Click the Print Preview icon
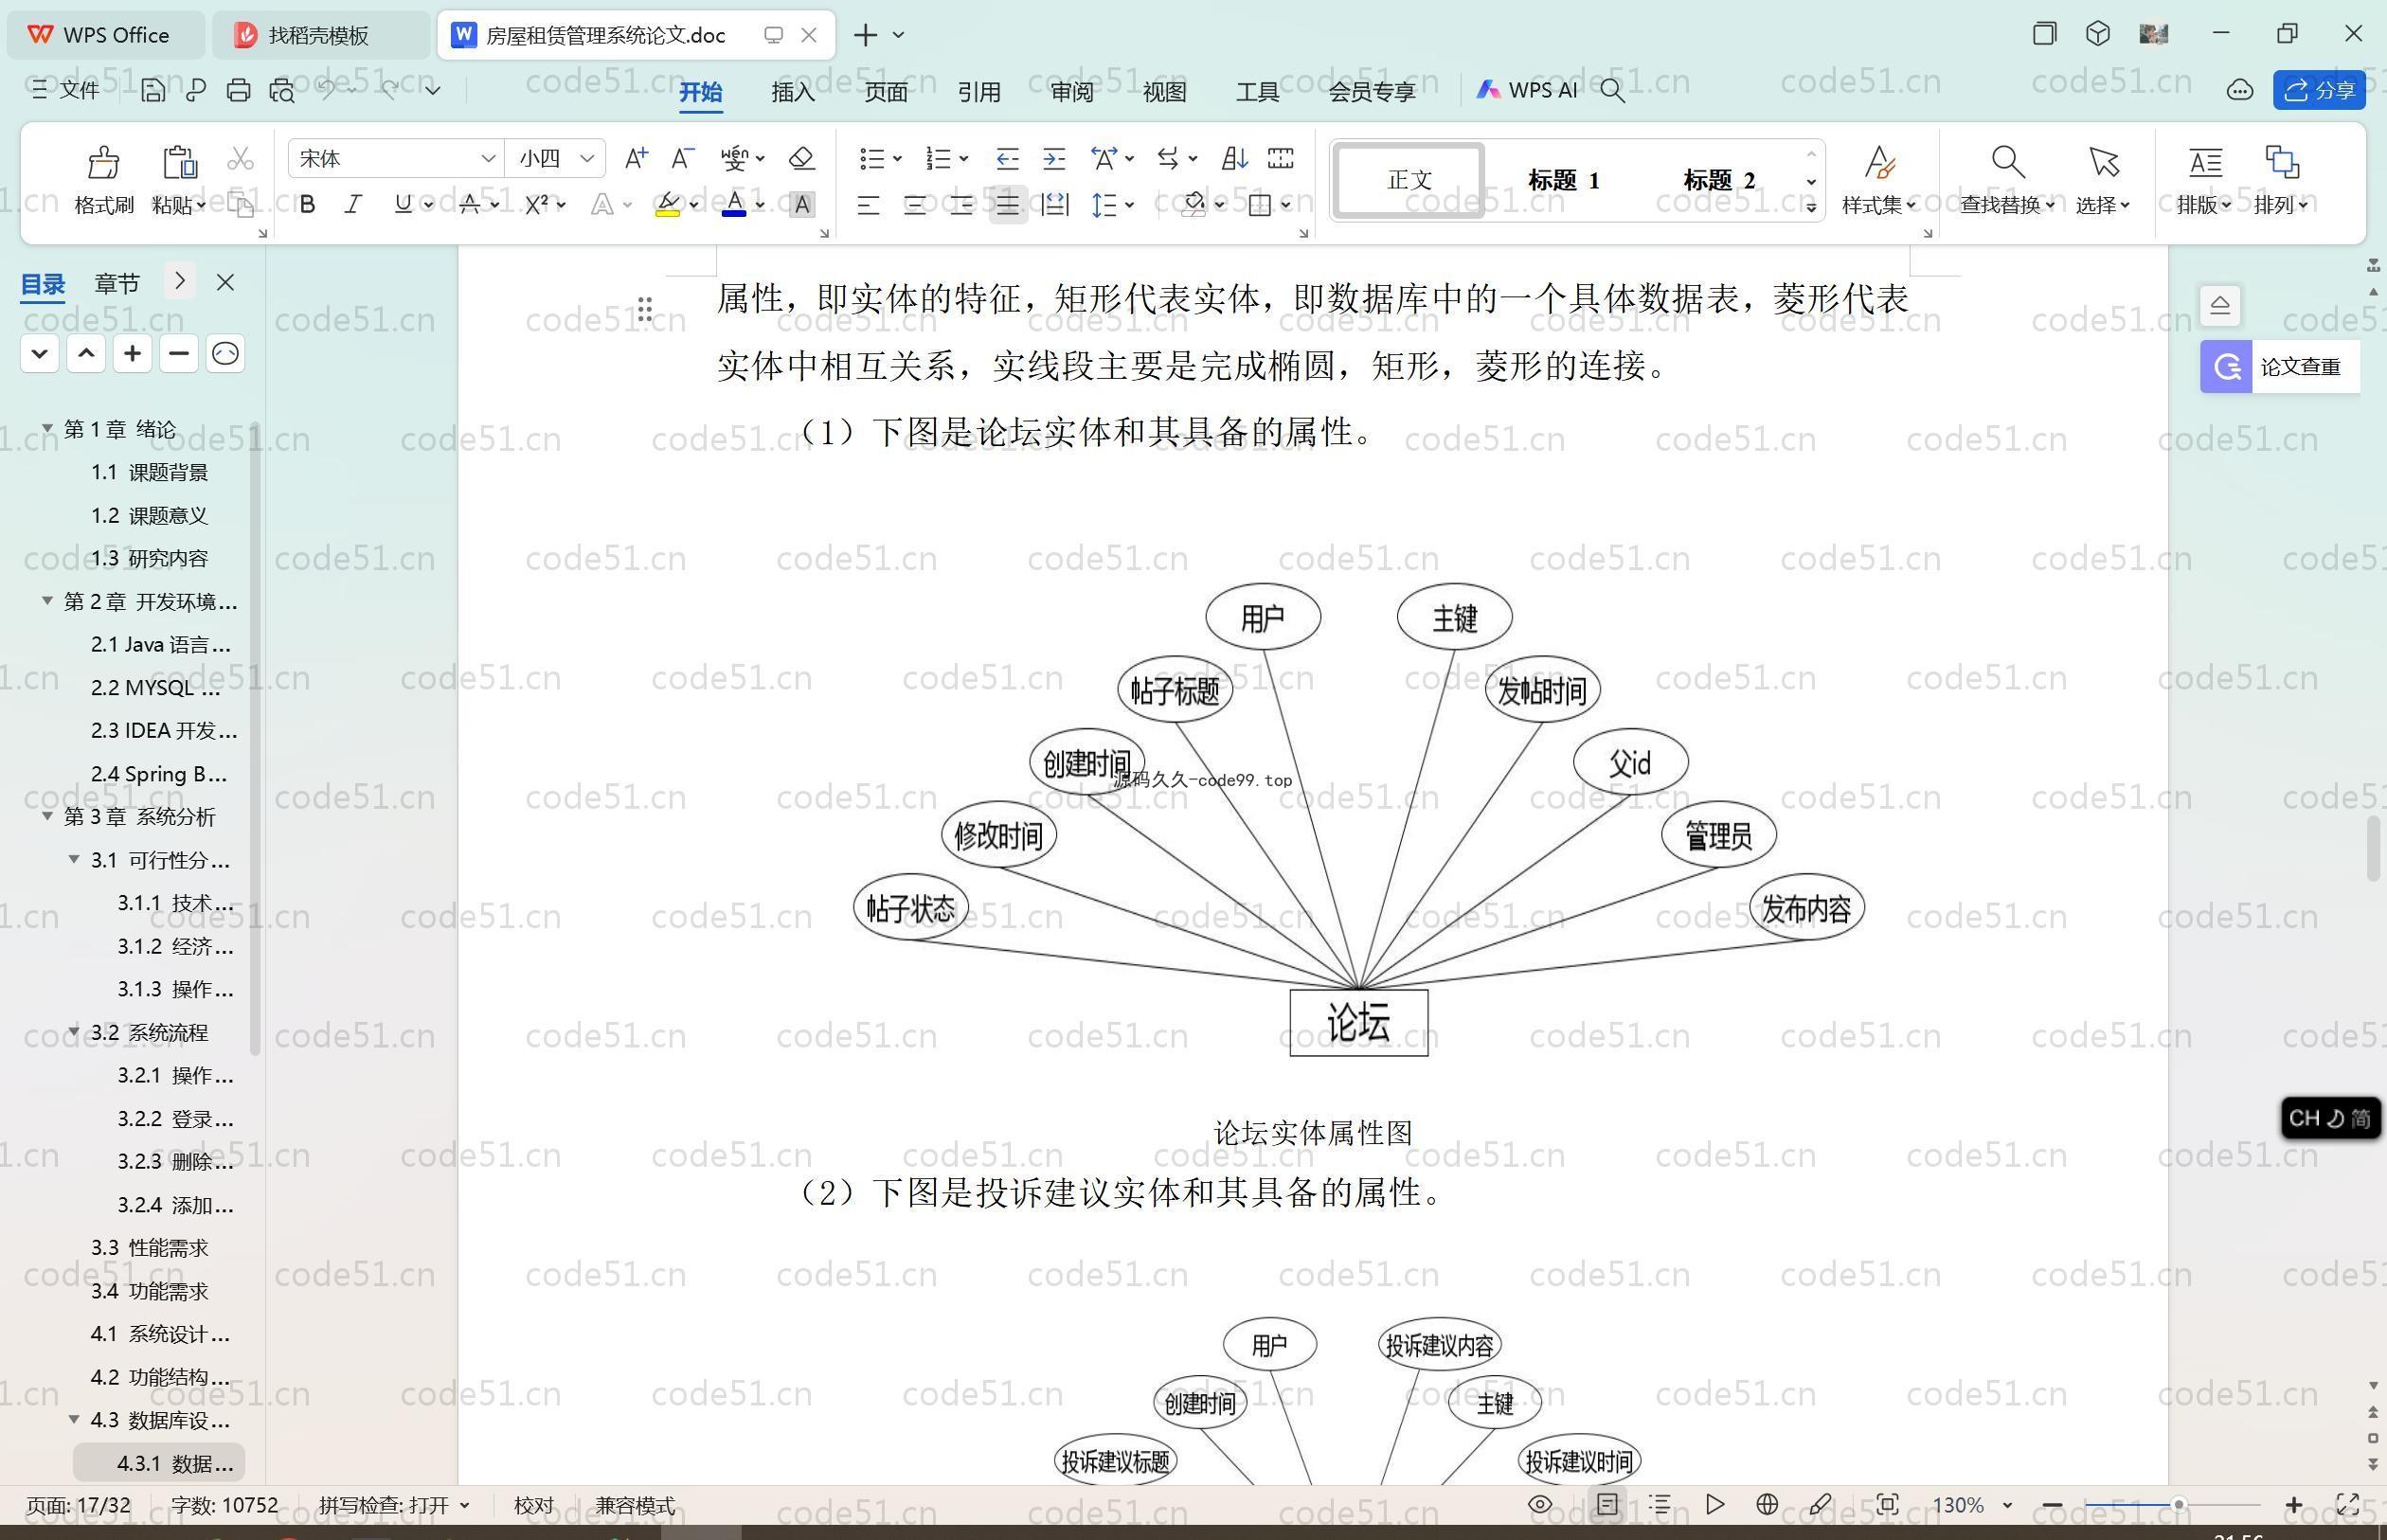 tap(282, 90)
